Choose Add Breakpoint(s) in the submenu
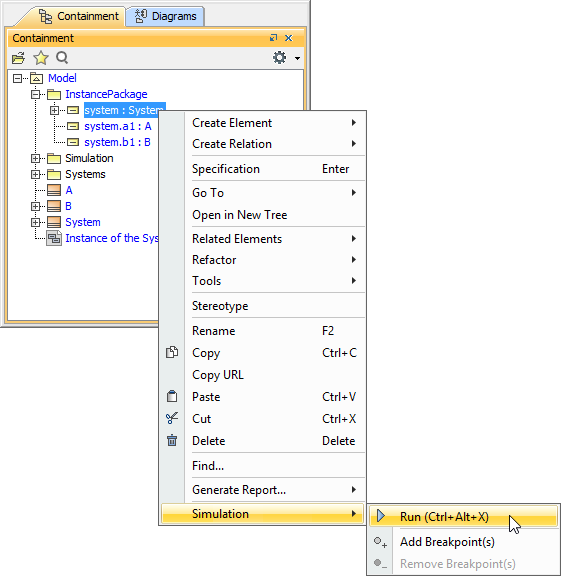 pos(463,542)
